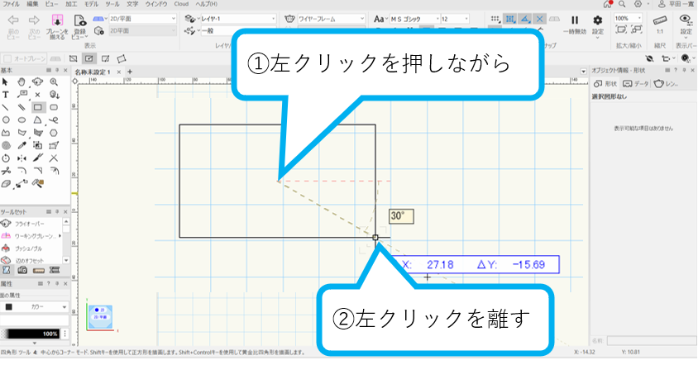698x365 pixels.
Task: Select the Mirror tool
Action: 21,158
